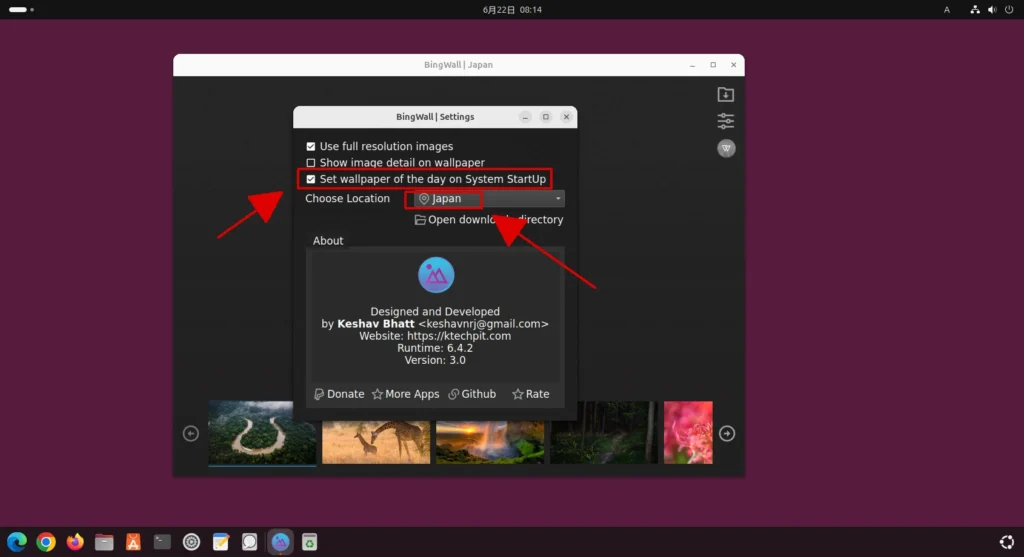Image resolution: width=1024 pixels, height=557 pixels.
Task: Minimize the BingWall Japan main window
Action: coord(692,65)
